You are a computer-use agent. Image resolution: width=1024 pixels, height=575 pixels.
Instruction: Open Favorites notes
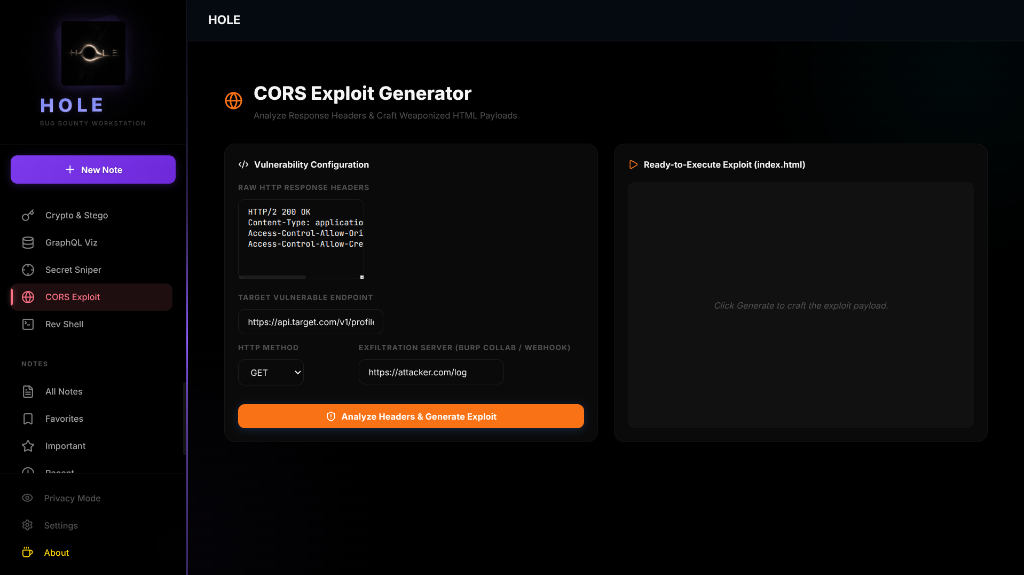coord(91,419)
